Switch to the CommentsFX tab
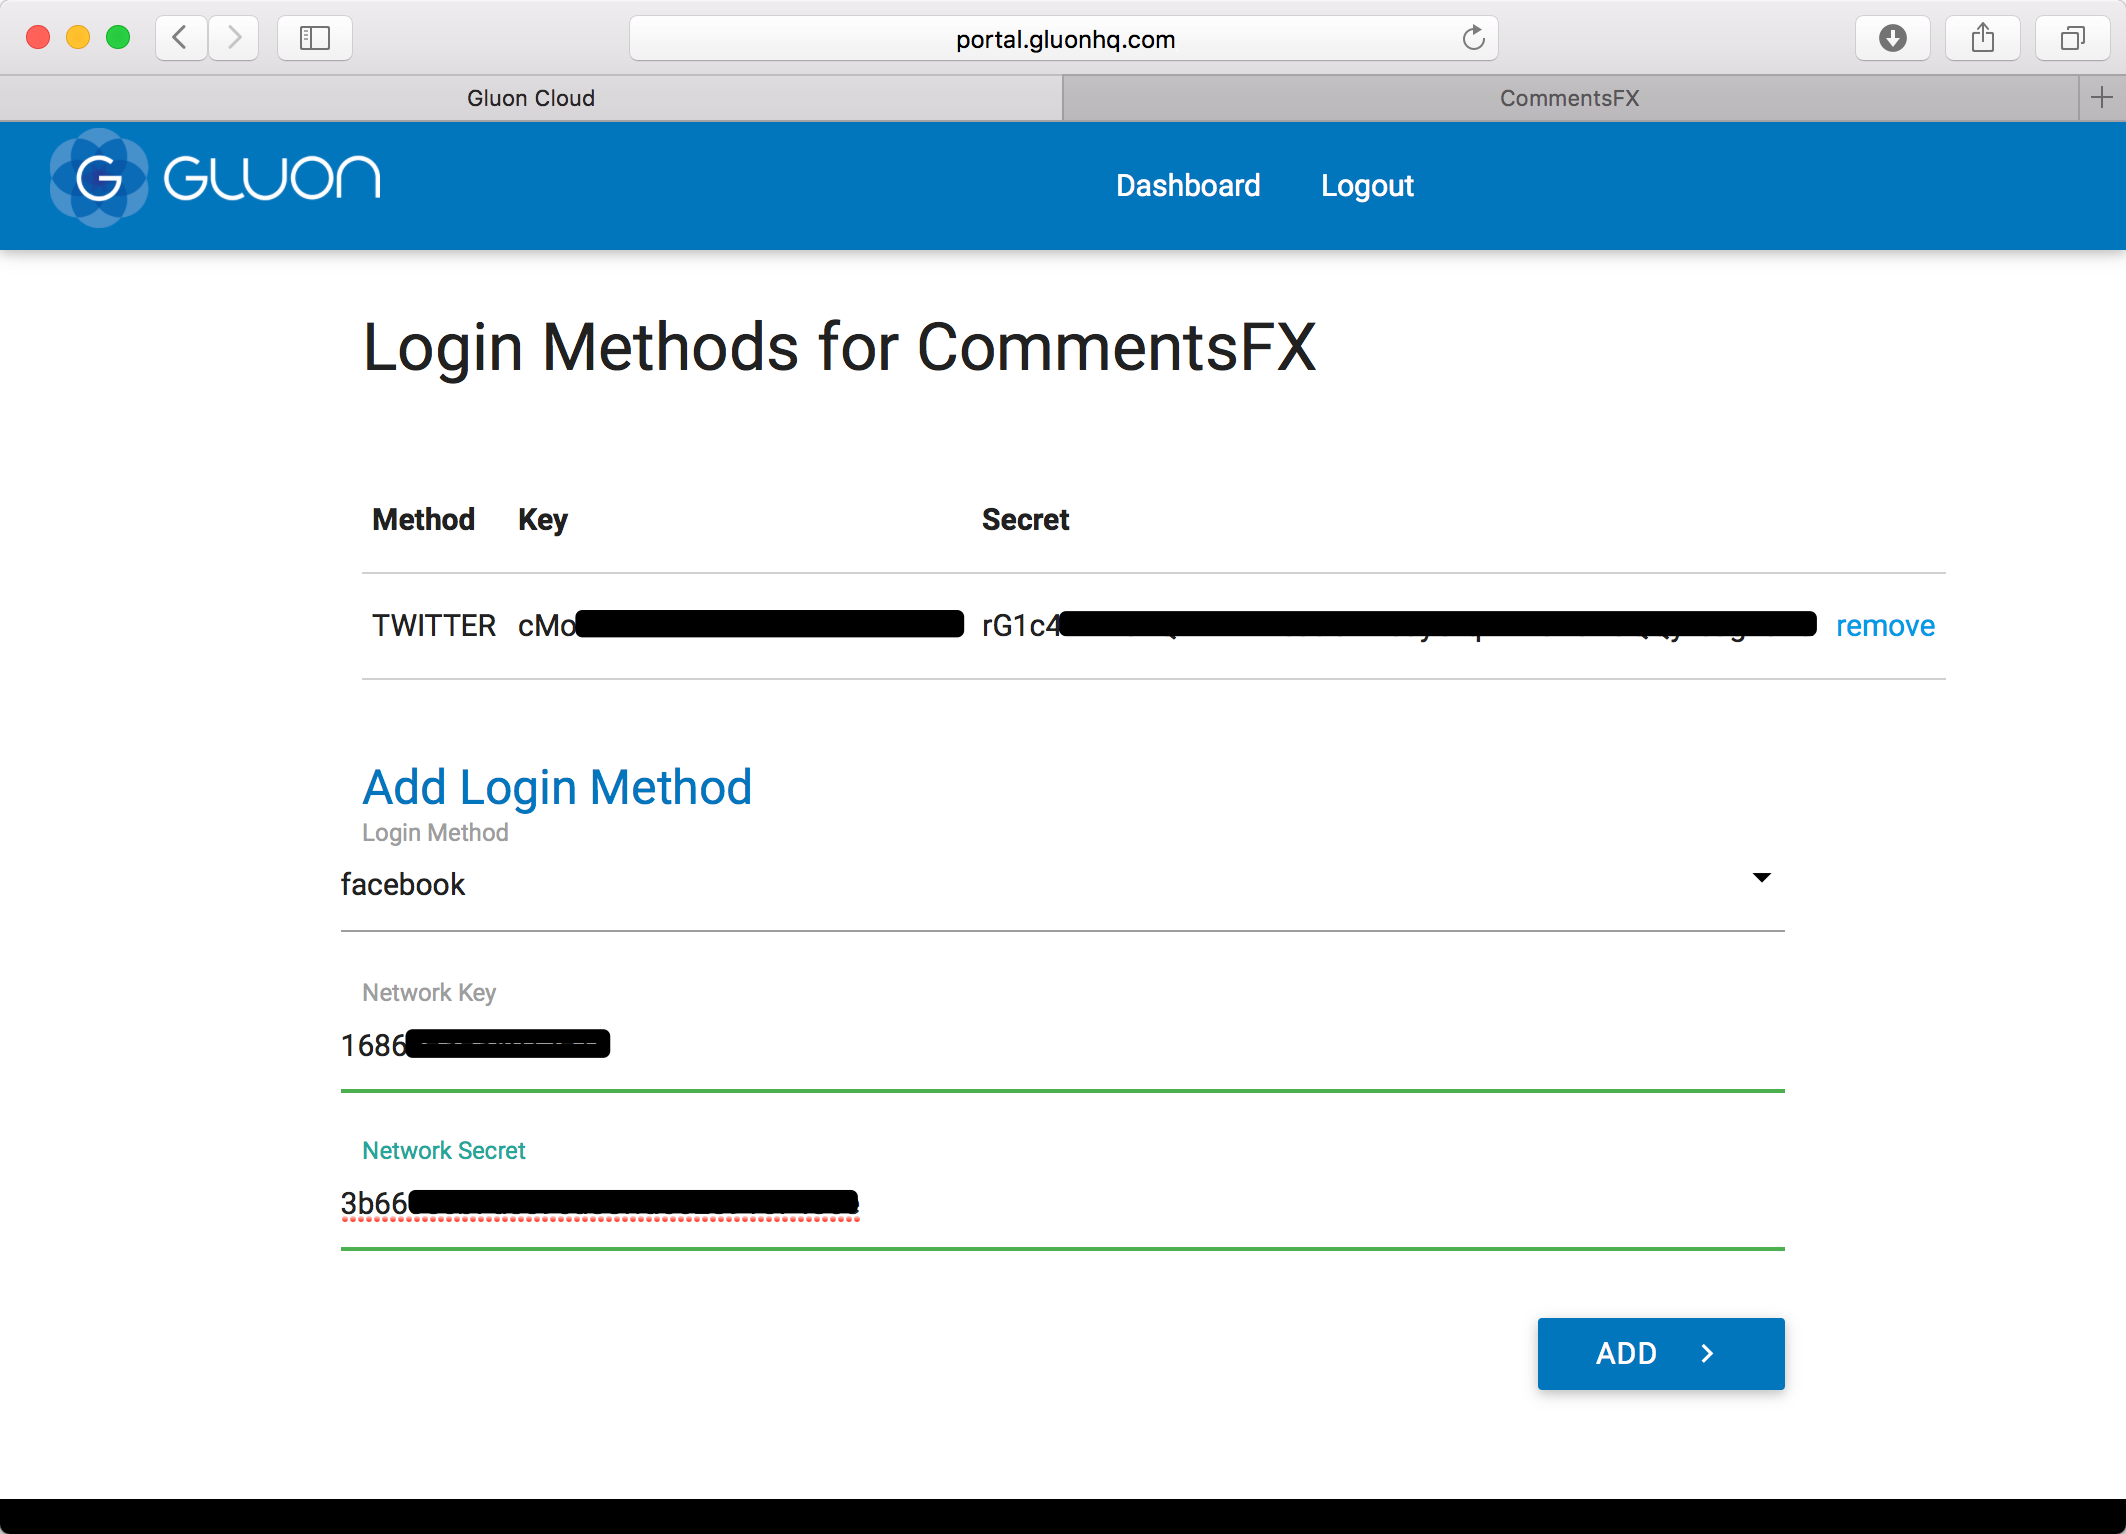 pos(1570,98)
